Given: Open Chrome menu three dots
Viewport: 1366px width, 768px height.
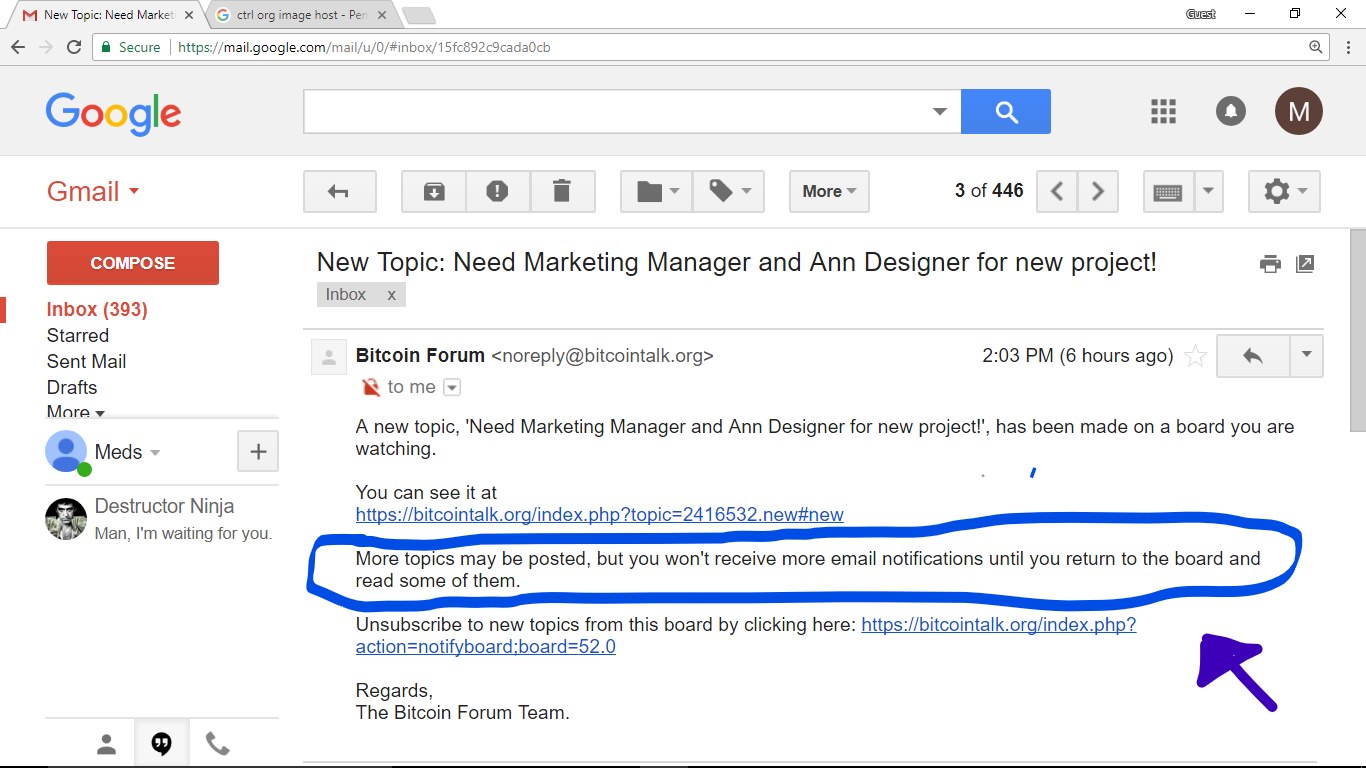Looking at the screenshot, I should click(x=1347, y=47).
